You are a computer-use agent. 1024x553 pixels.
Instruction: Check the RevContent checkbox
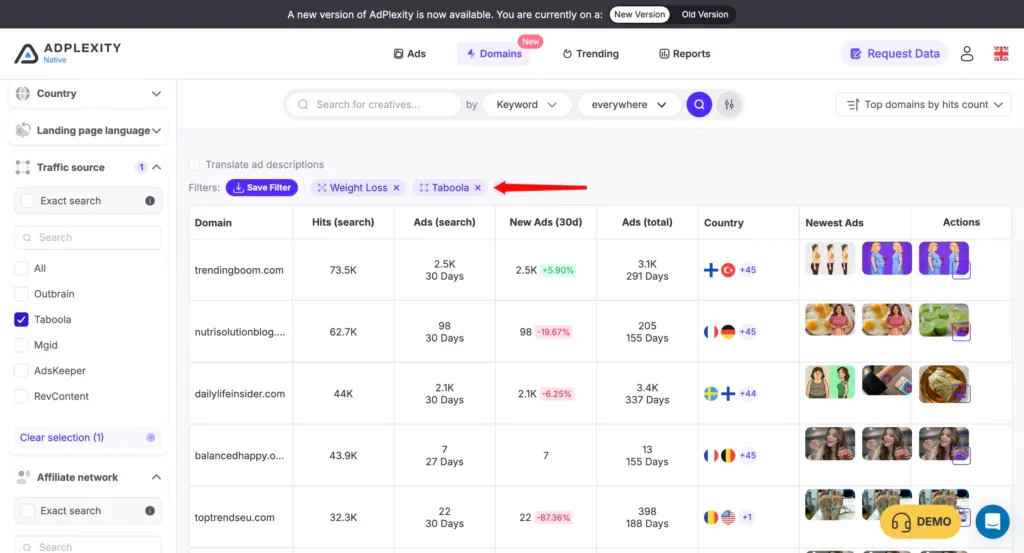tap(21, 396)
